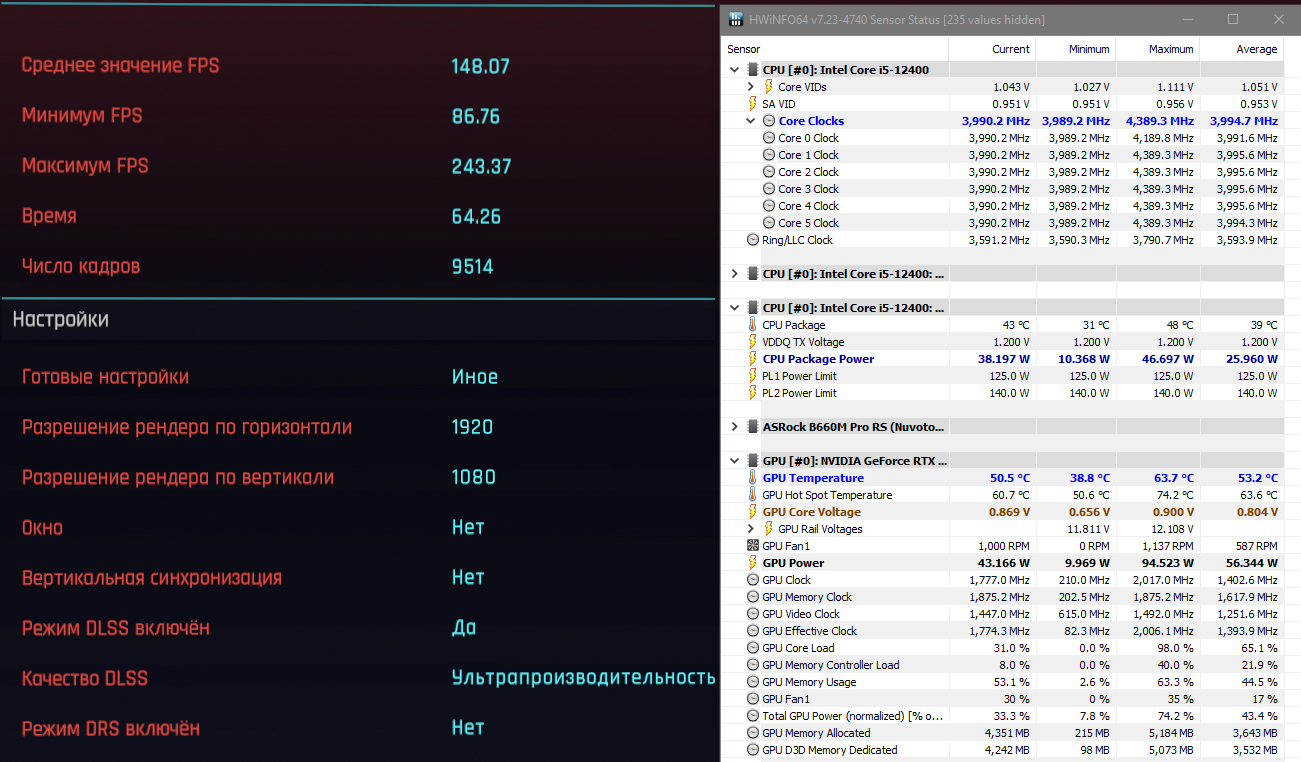Viewport: 1301px width, 762px height.
Task: Click the SA VID lightning icon
Action: coord(753,104)
